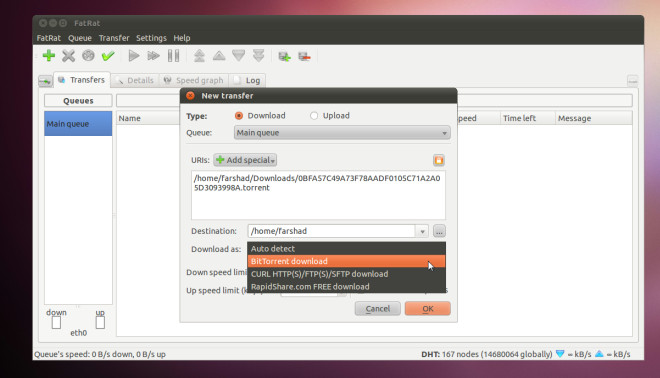Click the X delete transfer toolbar icon
660x378 pixels.
click(68, 56)
